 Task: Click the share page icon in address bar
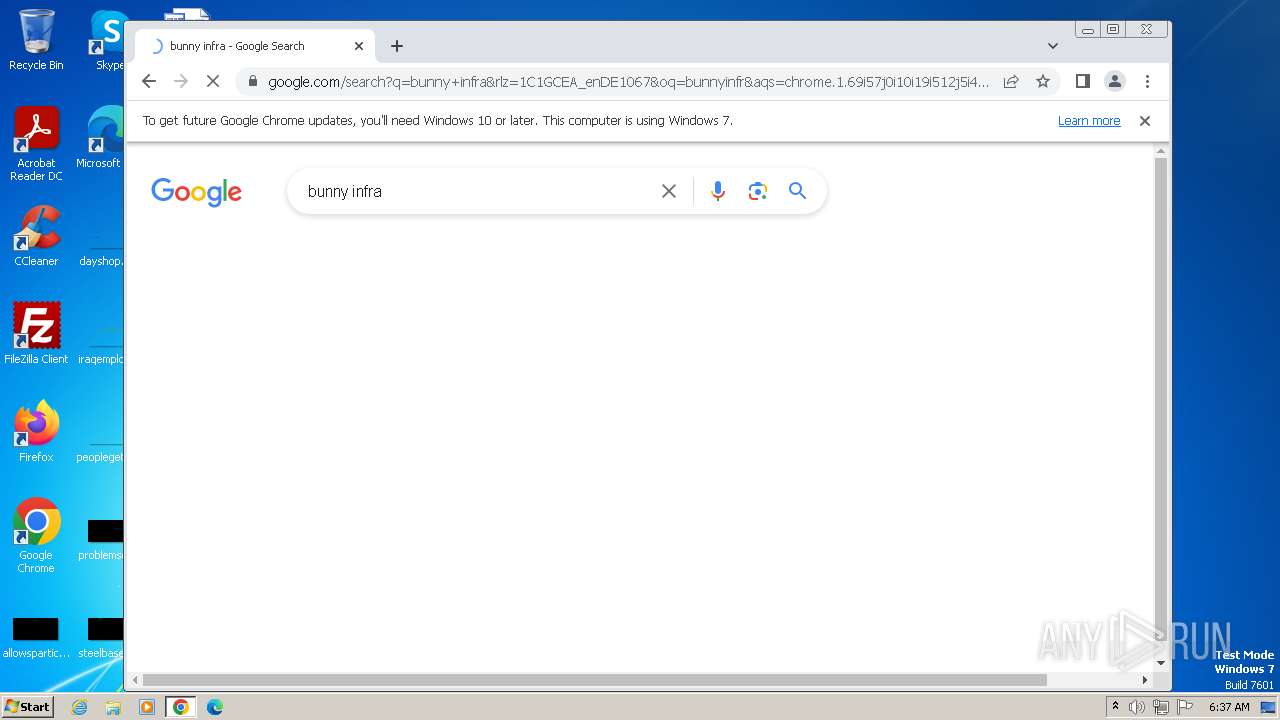tap(1011, 82)
